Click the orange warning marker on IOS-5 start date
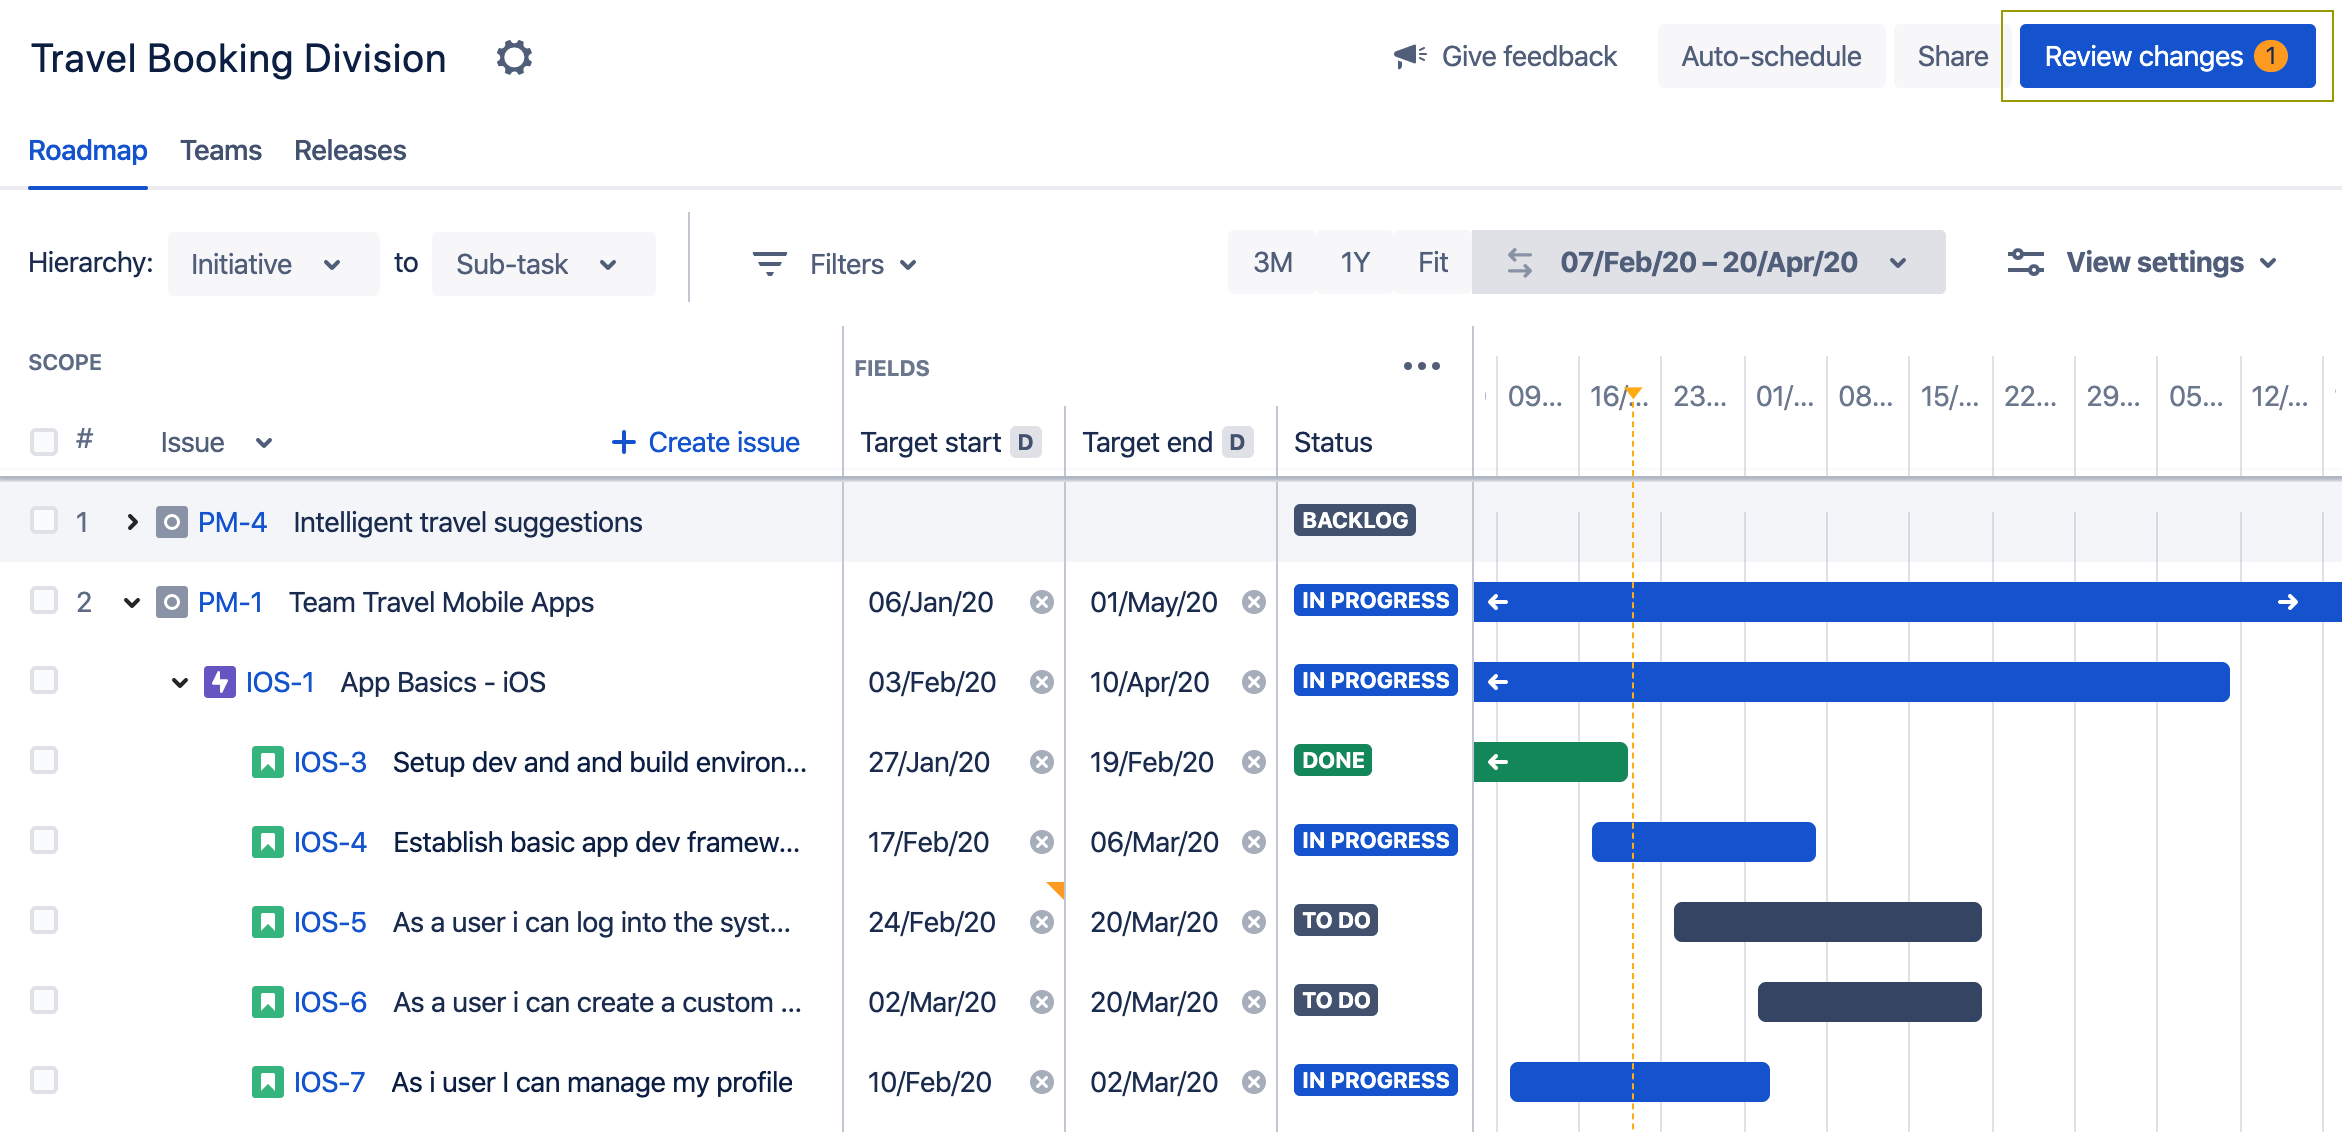 tap(1056, 889)
